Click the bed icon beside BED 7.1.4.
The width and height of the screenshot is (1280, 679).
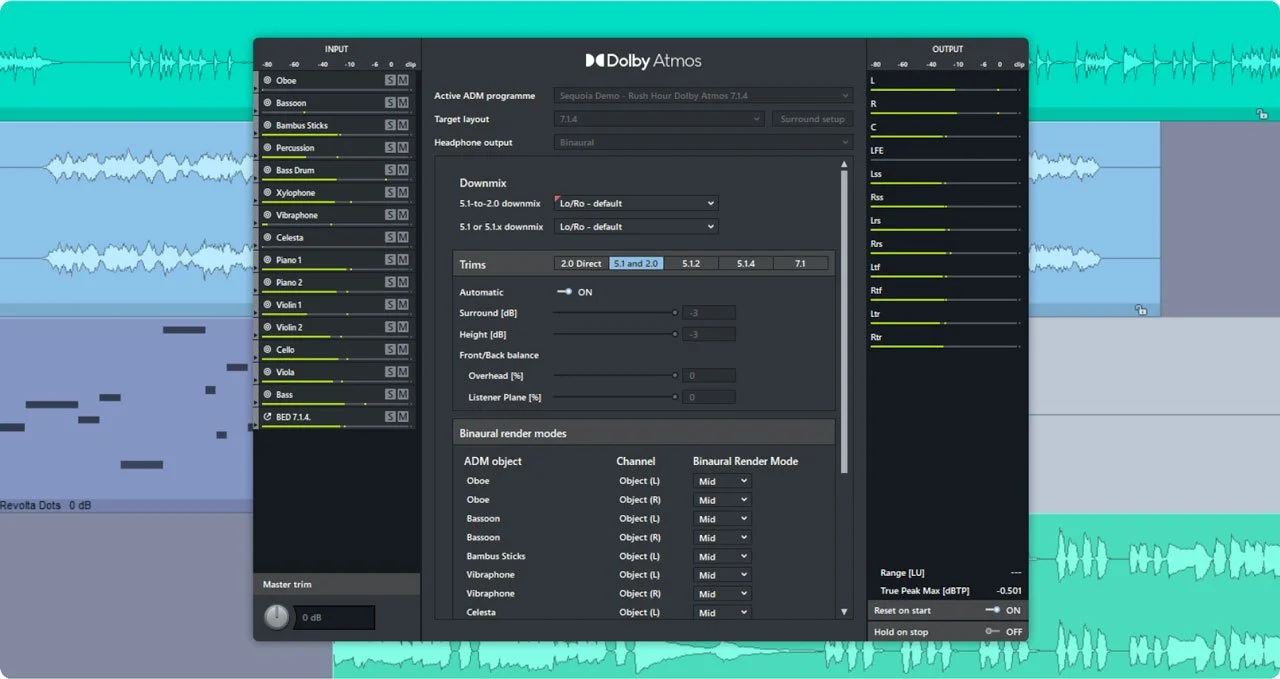pos(267,417)
